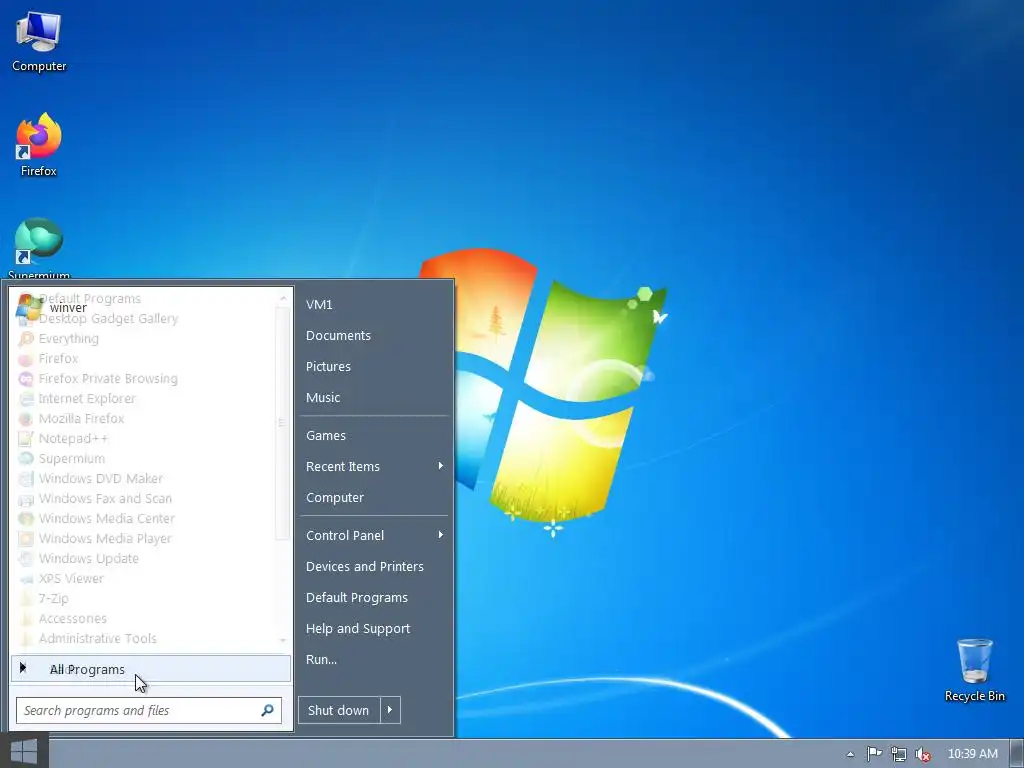The height and width of the screenshot is (768, 1024).
Task: Click the Firefox Private Browsing icon
Action: pos(26,379)
